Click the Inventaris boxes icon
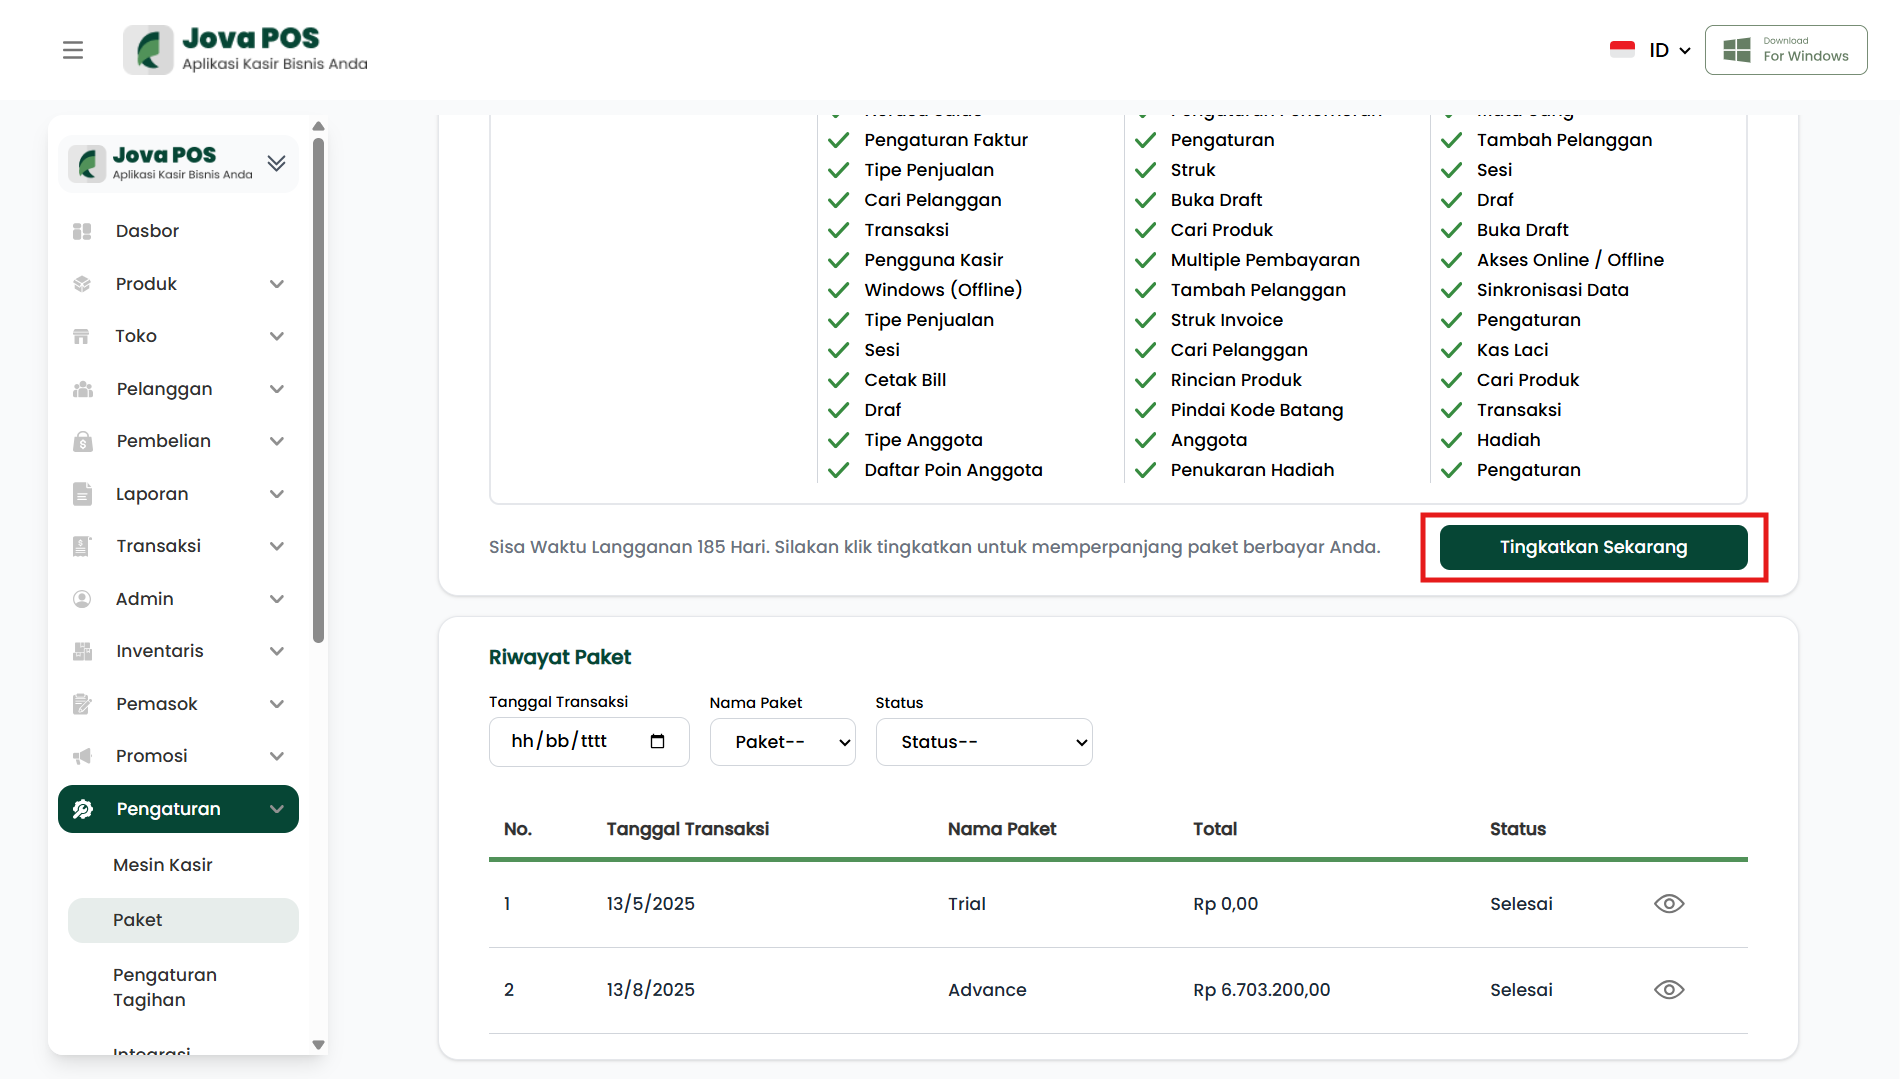Screen dimensions: 1900x1079 coord(82,651)
